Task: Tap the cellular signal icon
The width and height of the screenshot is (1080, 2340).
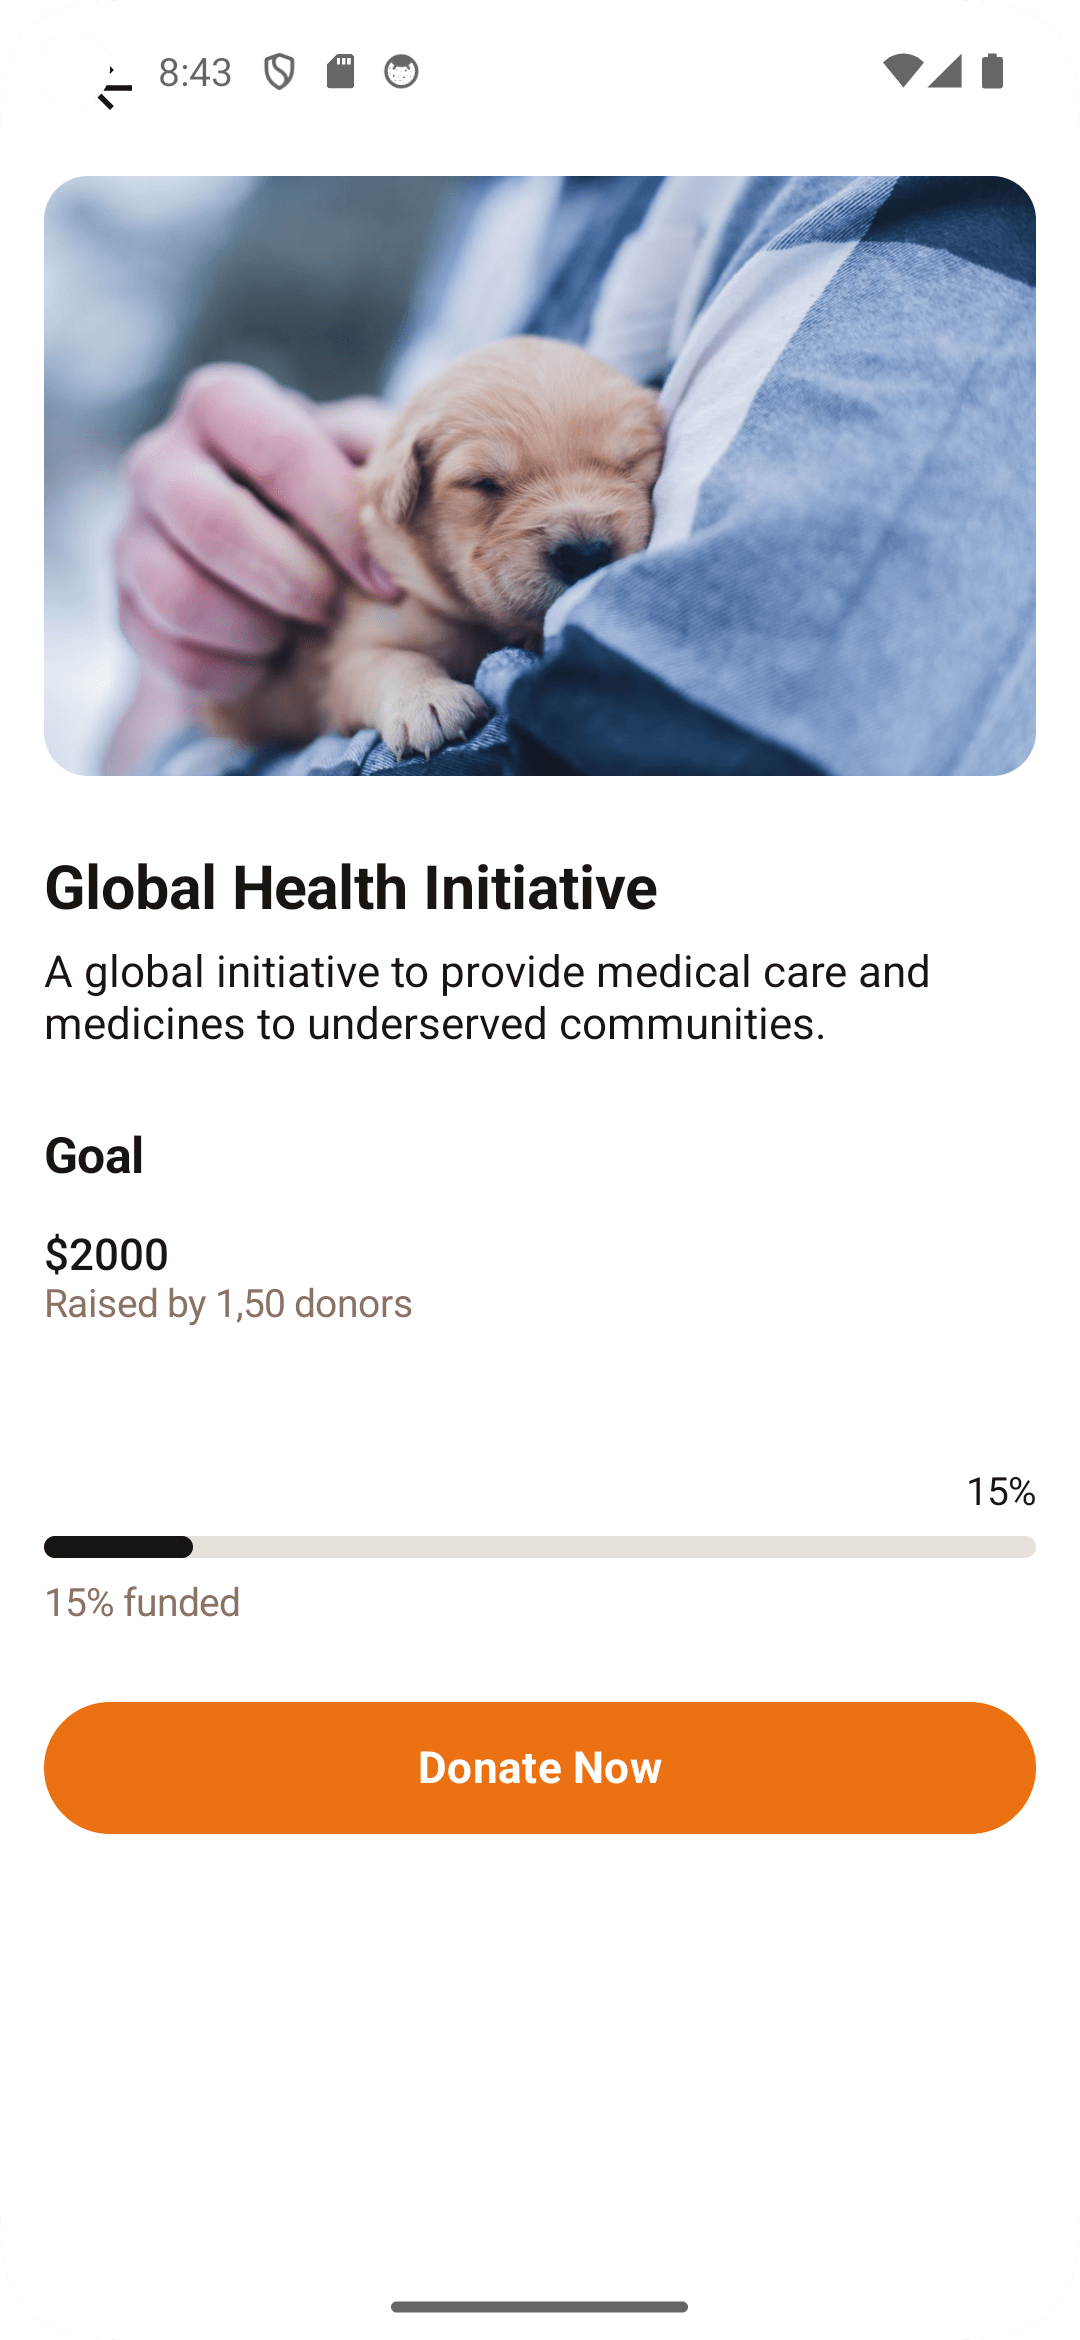Action: 945,71
